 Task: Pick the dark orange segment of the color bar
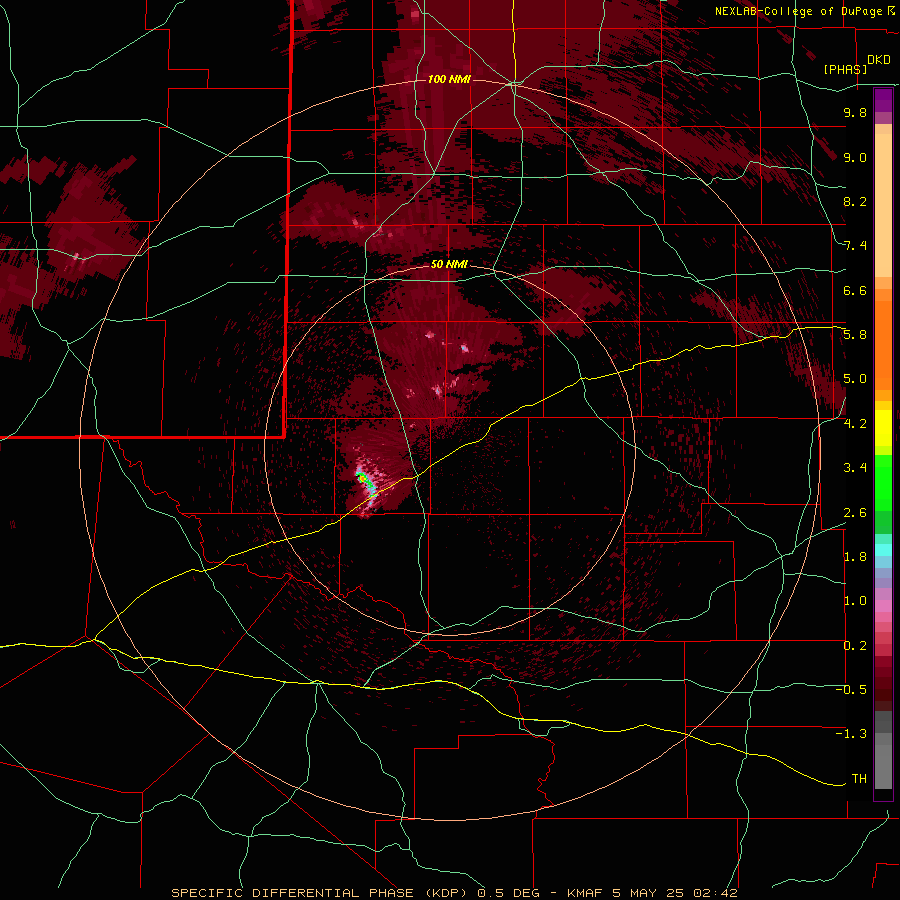pos(883,346)
